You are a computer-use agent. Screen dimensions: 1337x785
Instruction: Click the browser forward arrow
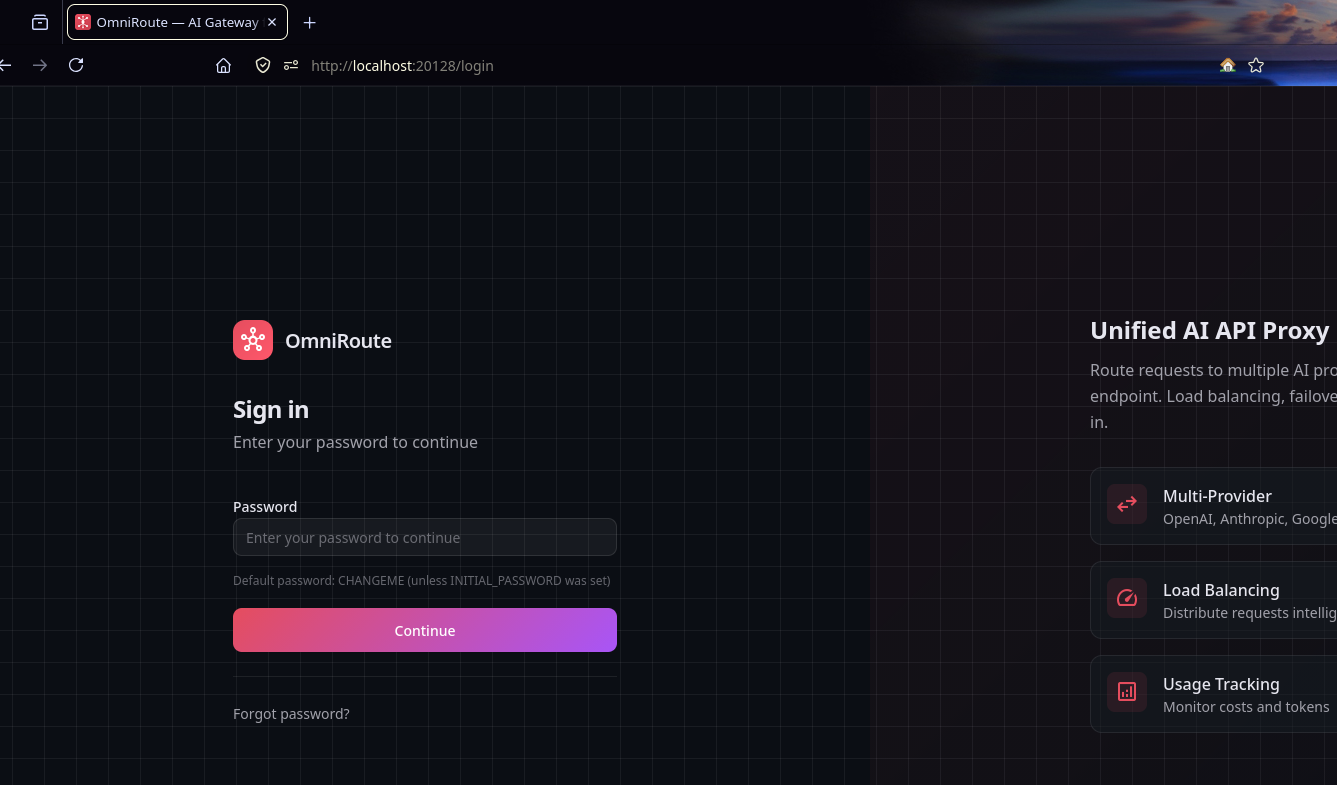click(x=40, y=65)
